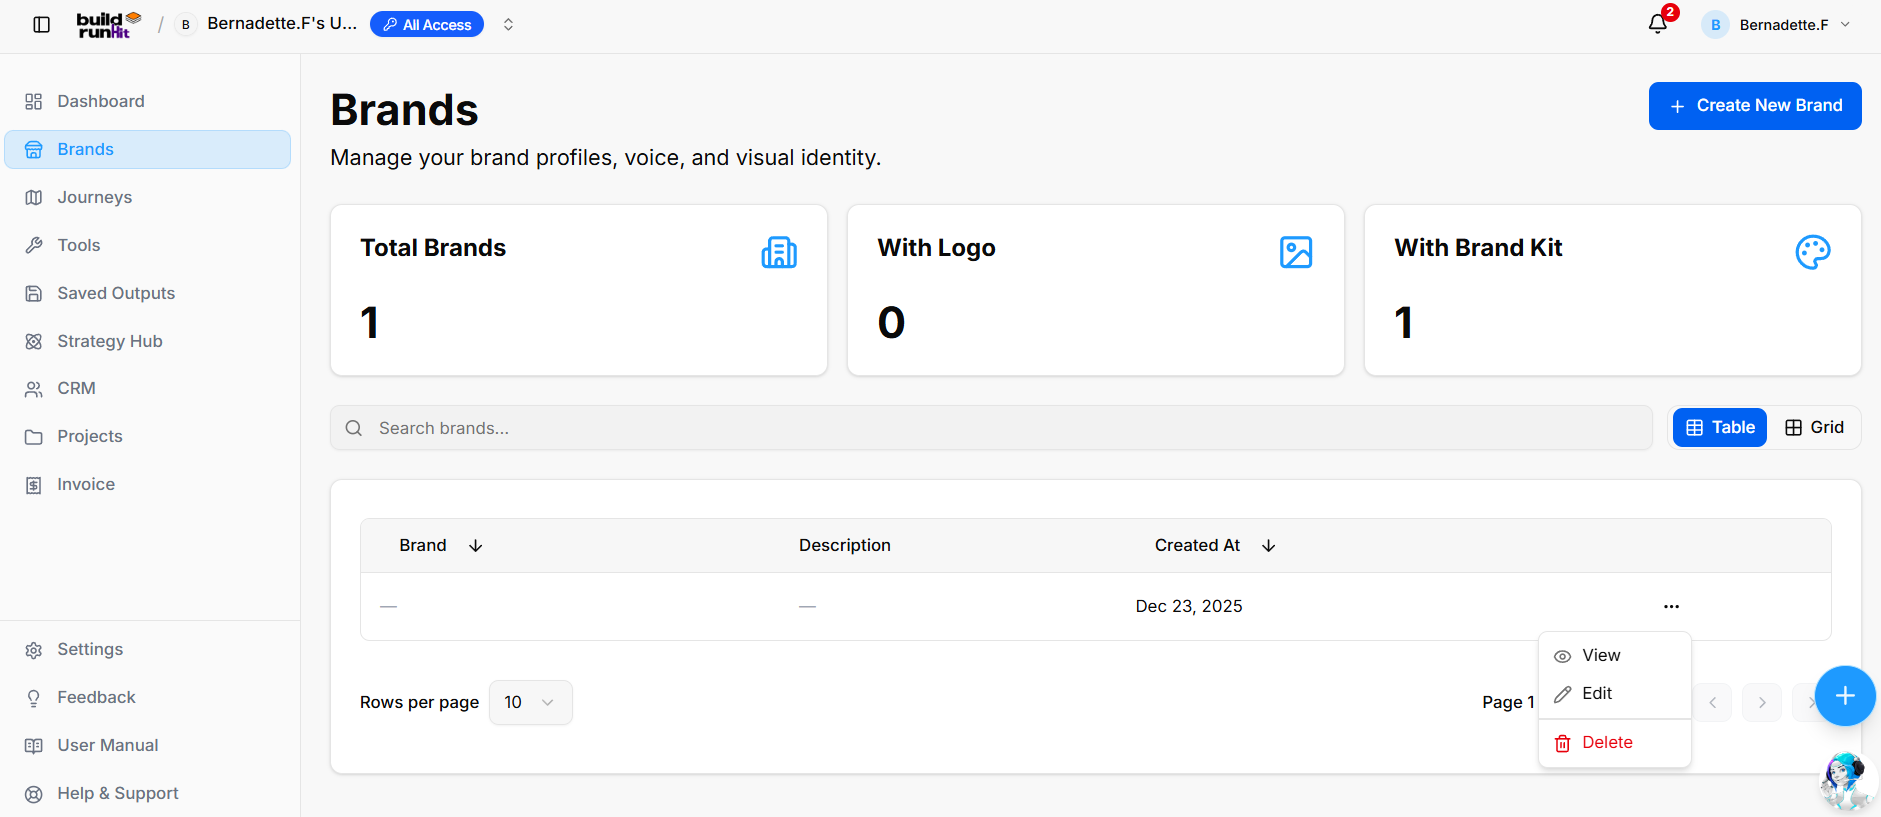Open Rows per page dropdown showing 10
This screenshot has width=1881, height=817.
tap(531, 702)
